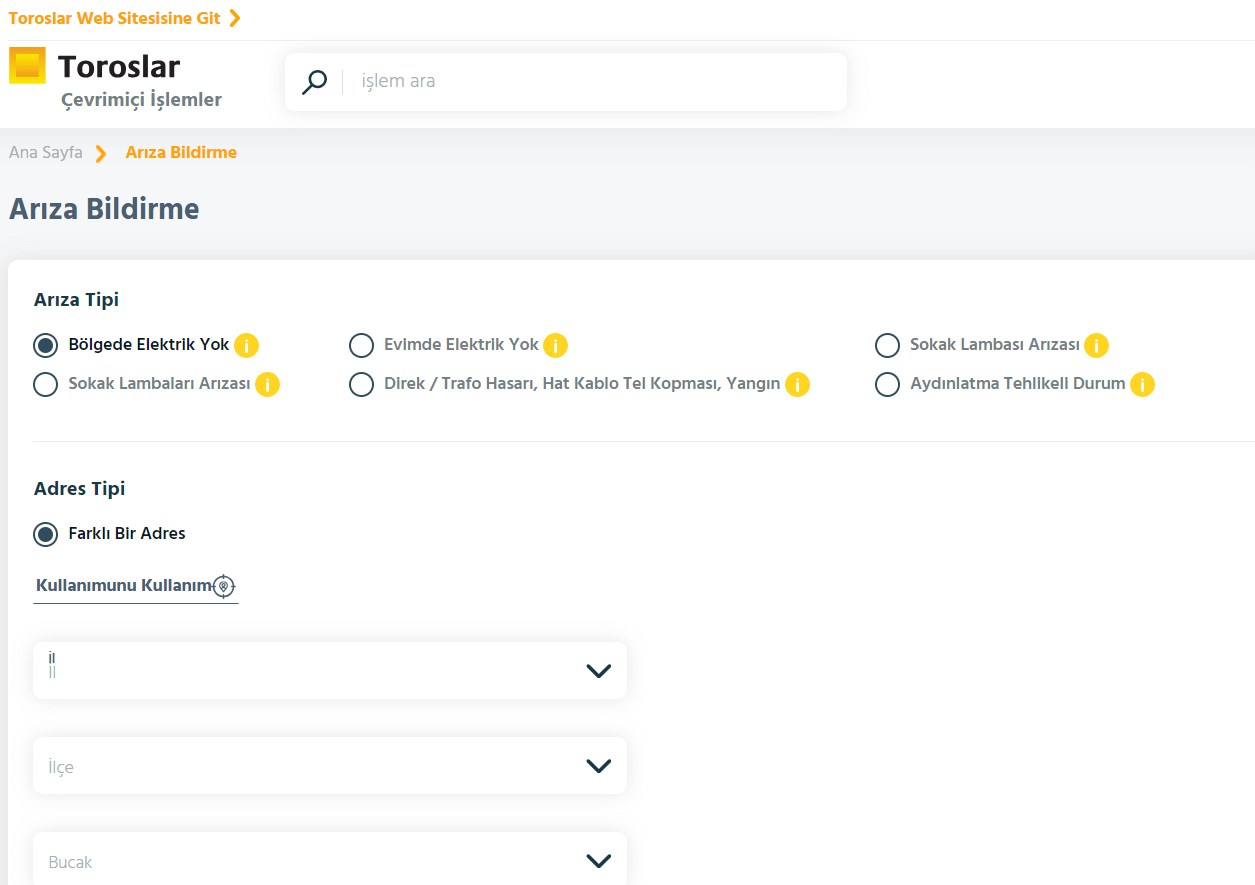Select Evimde Elektrik Yok radio button
This screenshot has width=1255, height=885.
click(361, 346)
